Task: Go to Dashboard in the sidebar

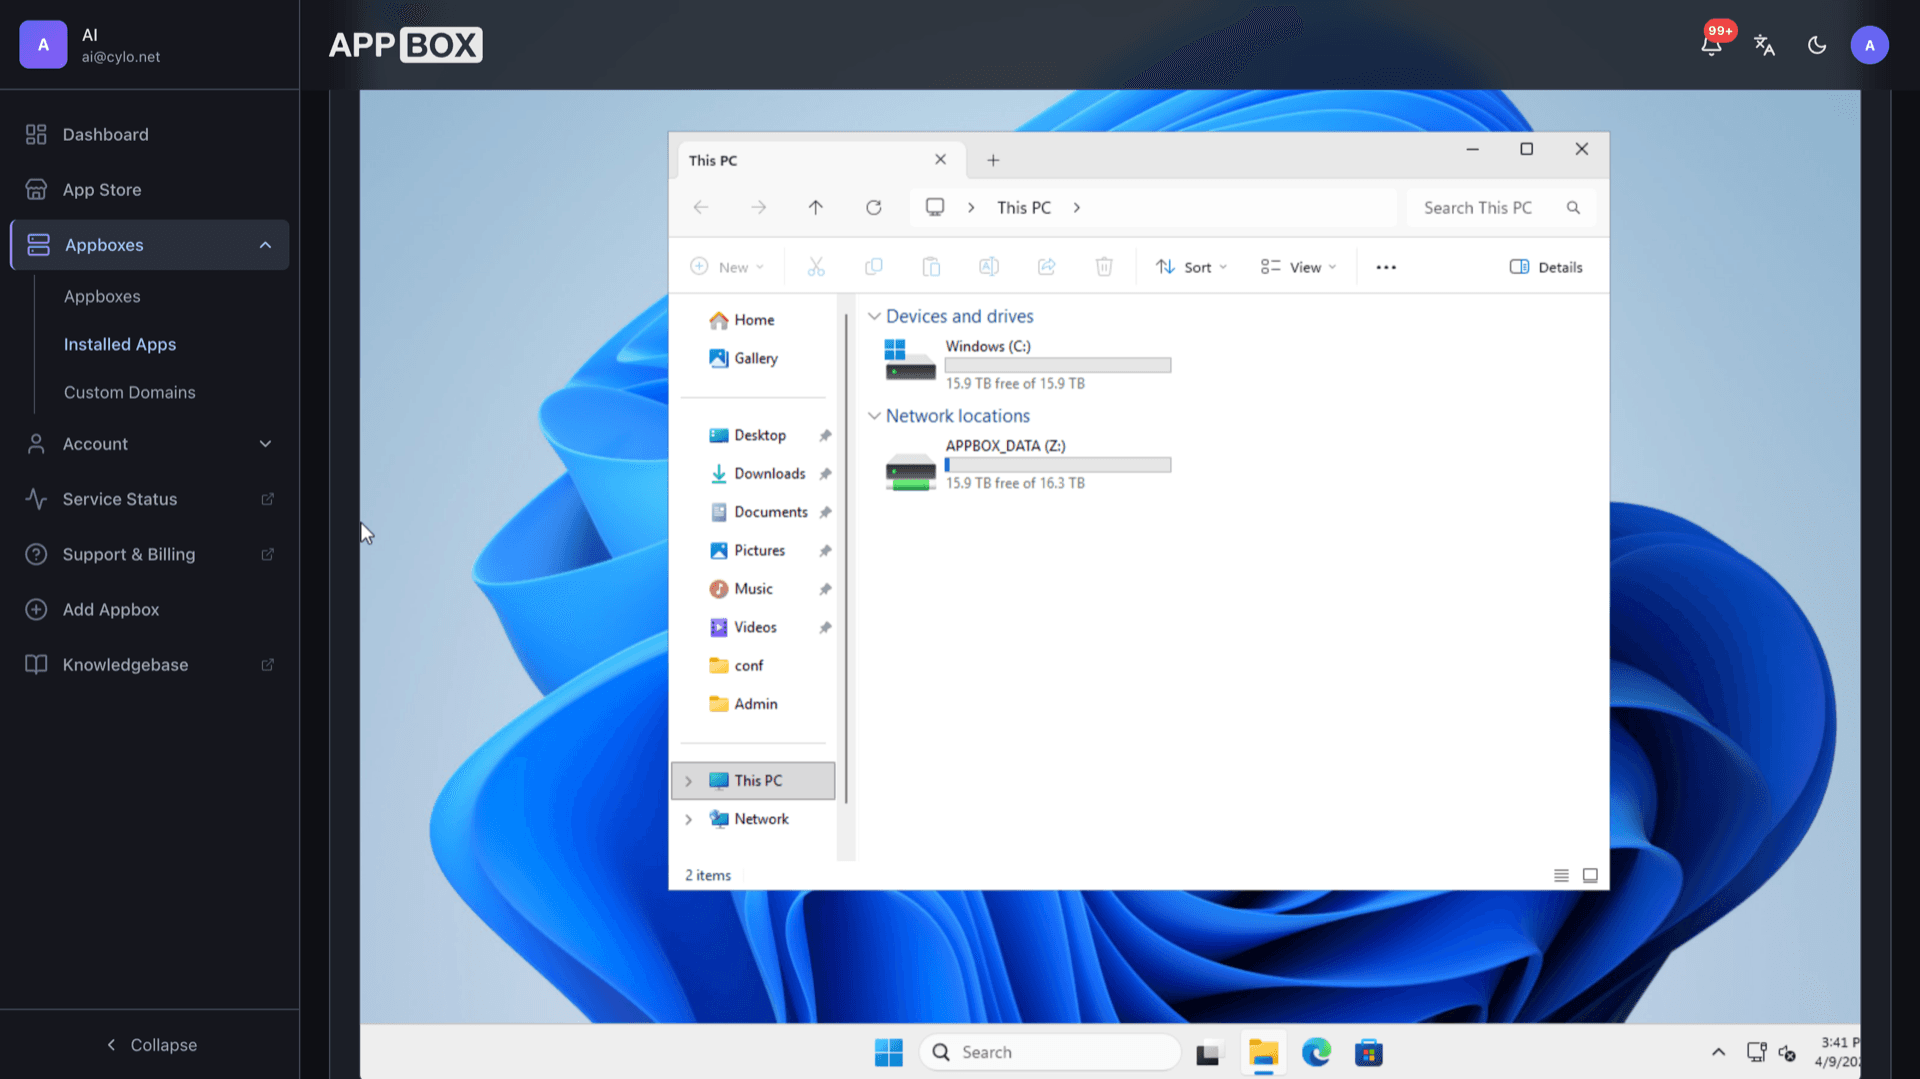Action: point(150,134)
